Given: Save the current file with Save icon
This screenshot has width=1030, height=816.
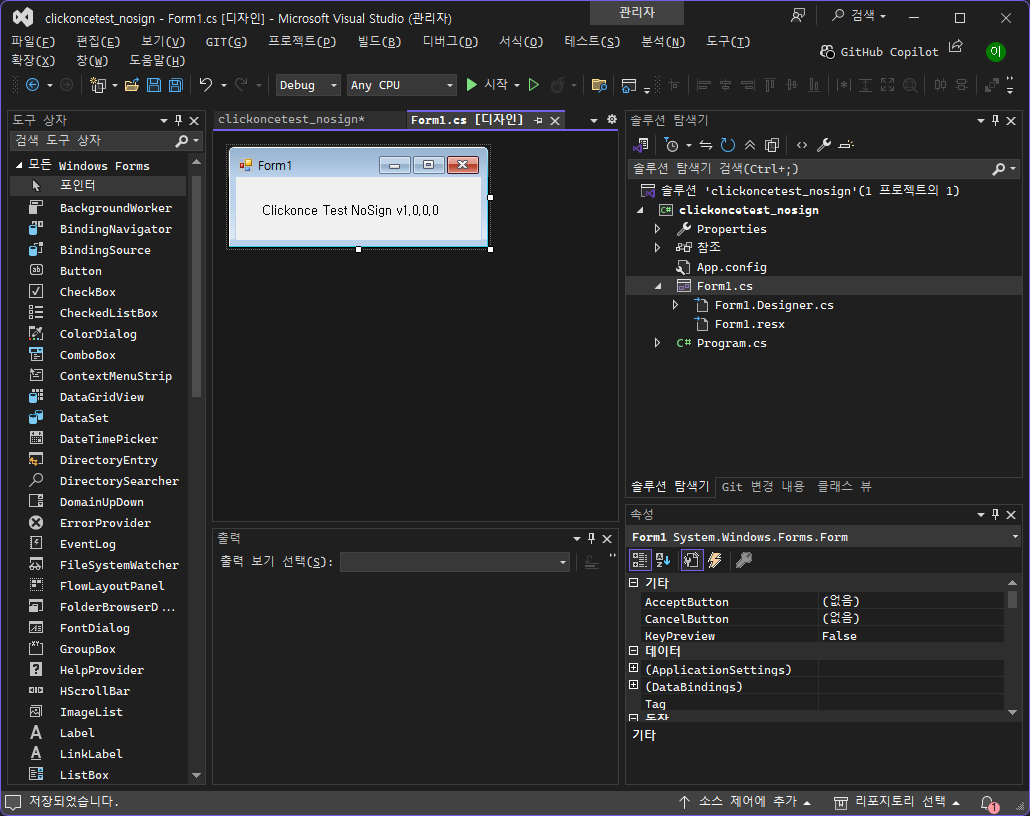Looking at the screenshot, I should [154, 85].
